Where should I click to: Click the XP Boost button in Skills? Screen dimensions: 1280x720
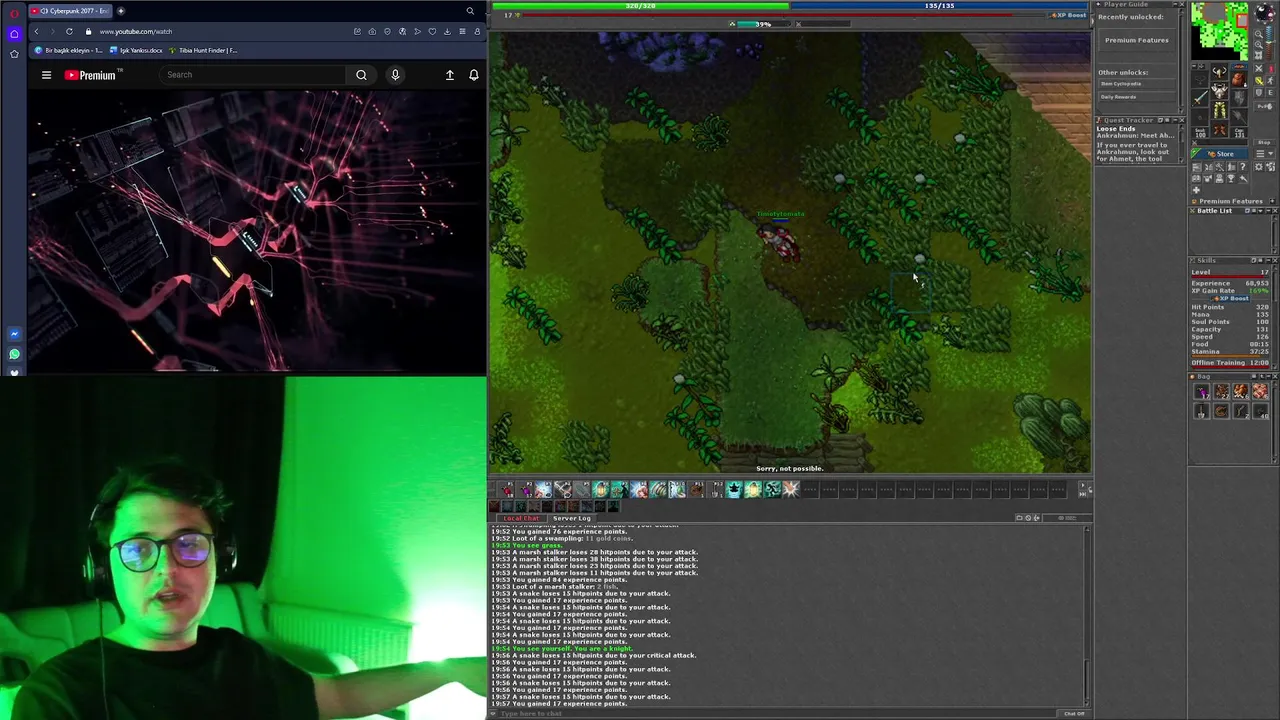[1232, 298]
